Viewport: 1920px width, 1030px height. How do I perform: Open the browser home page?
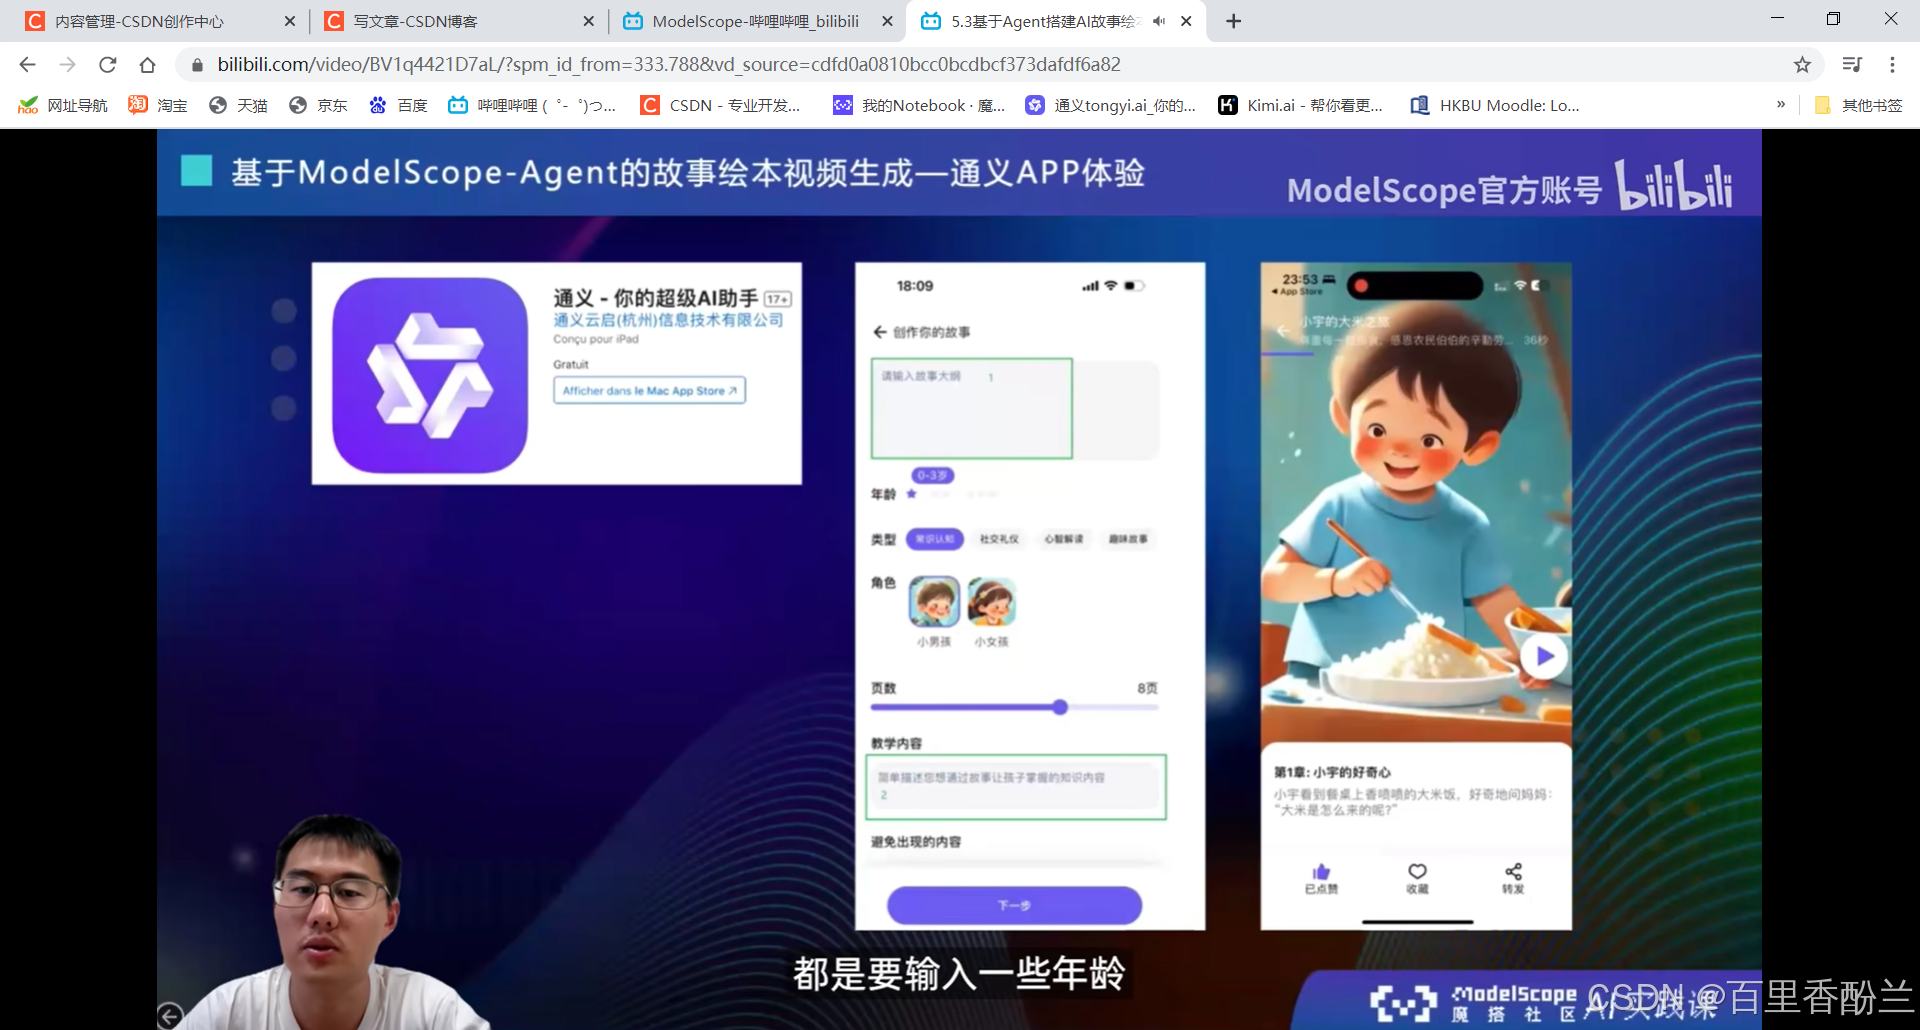(x=147, y=65)
